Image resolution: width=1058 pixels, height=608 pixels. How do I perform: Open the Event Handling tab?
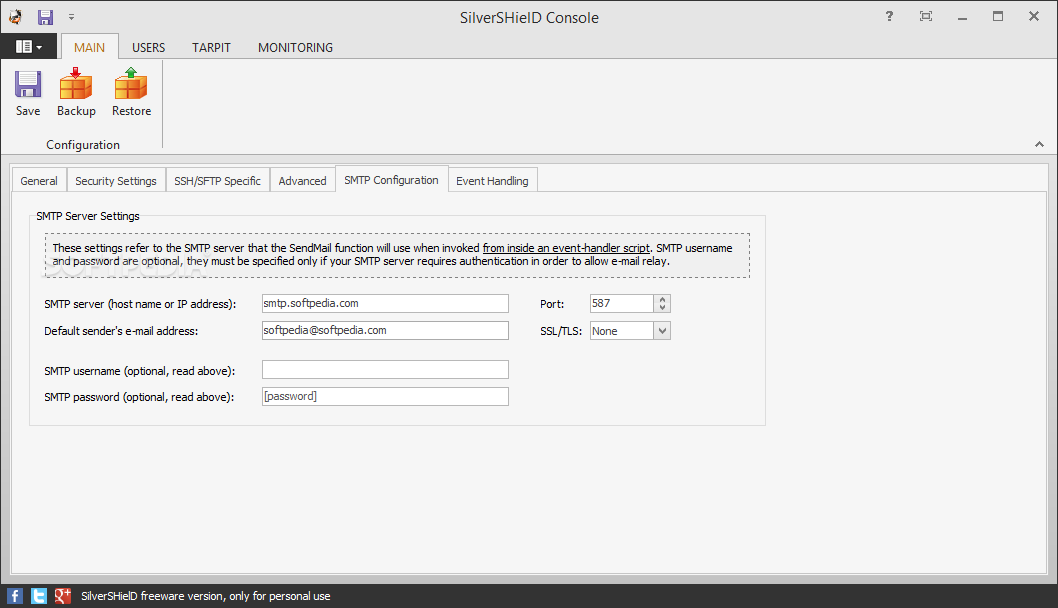pyautogui.click(x=493, y=180)
